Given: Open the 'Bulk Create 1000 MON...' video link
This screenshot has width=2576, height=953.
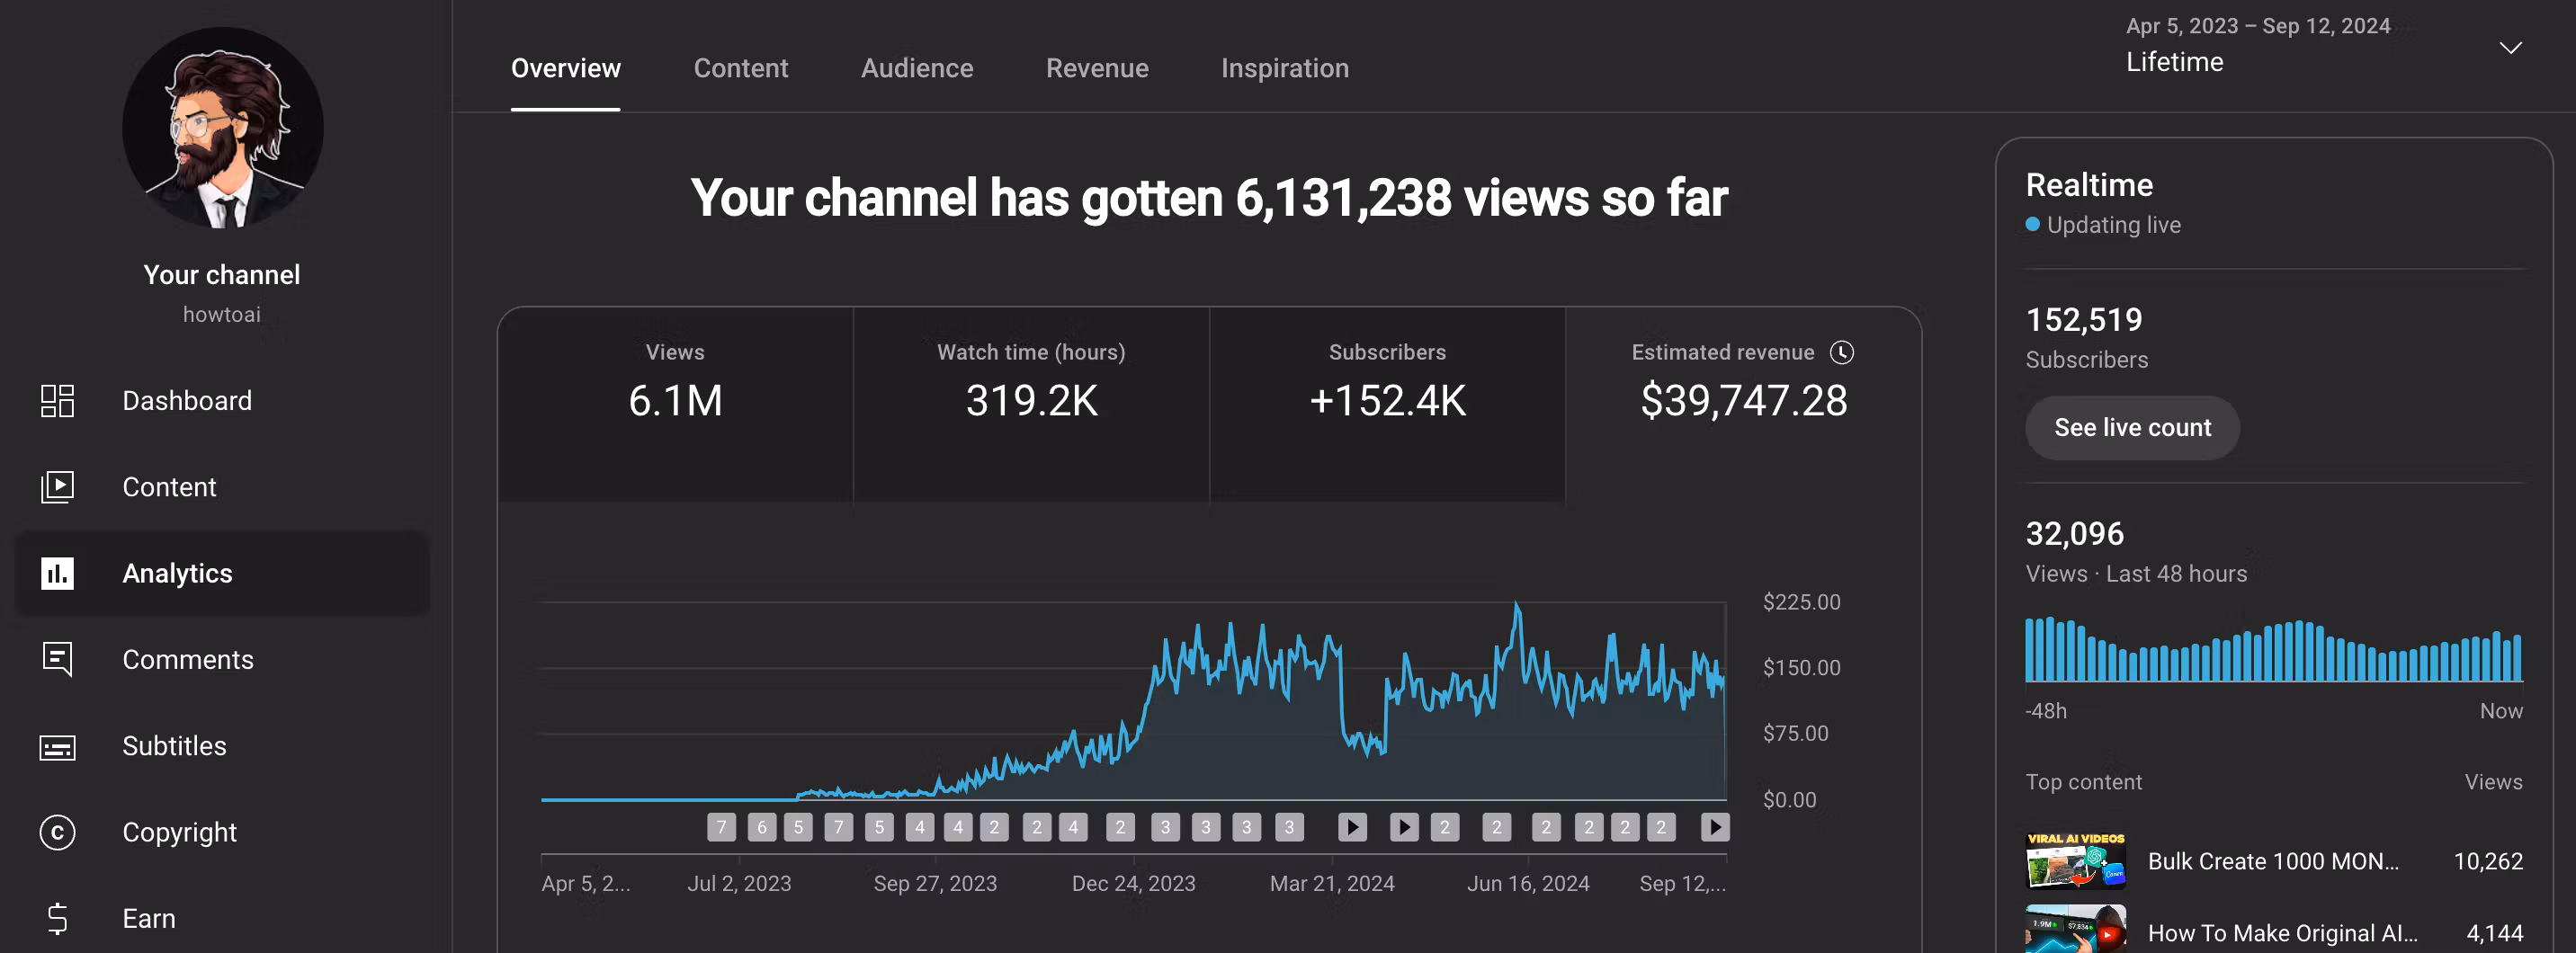Looking at the screenshot, I should [x=2272, y=861].
